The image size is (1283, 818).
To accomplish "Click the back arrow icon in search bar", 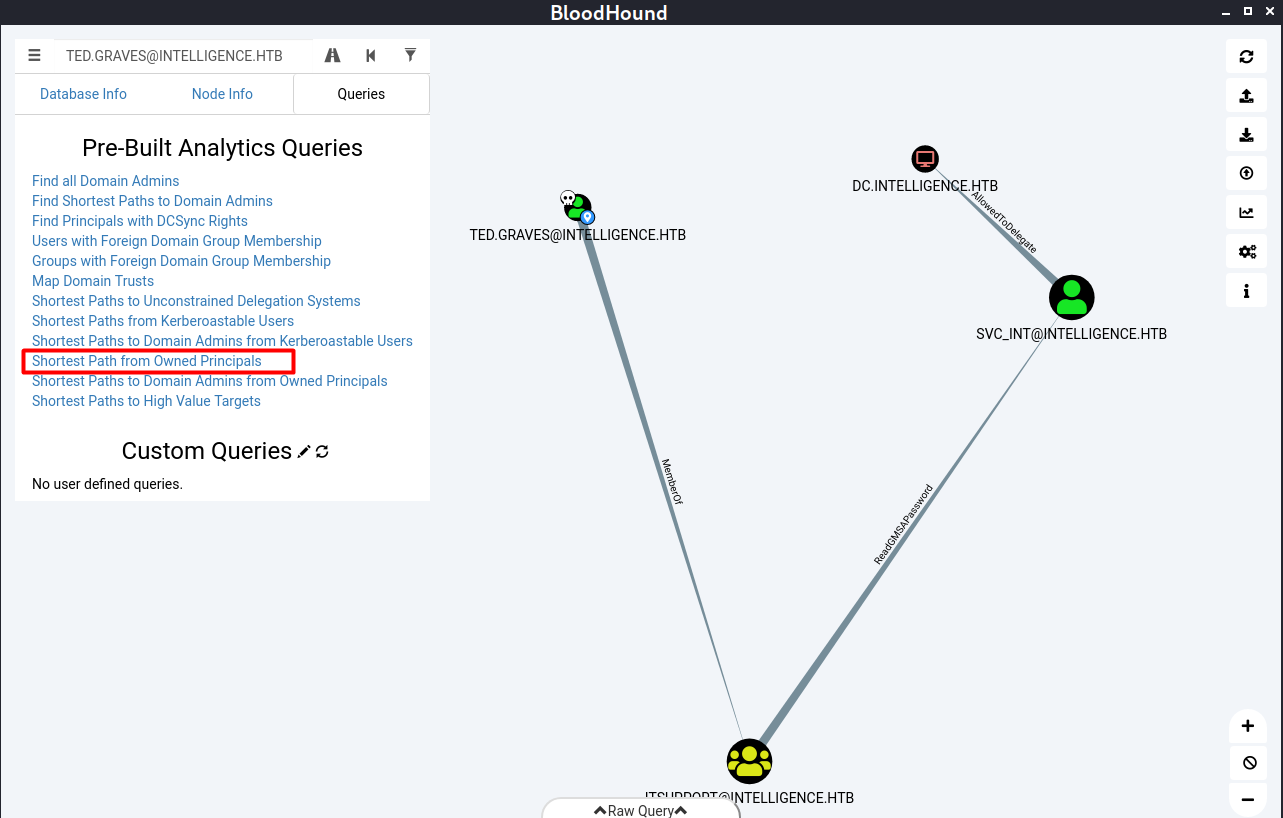I will 371,56.
